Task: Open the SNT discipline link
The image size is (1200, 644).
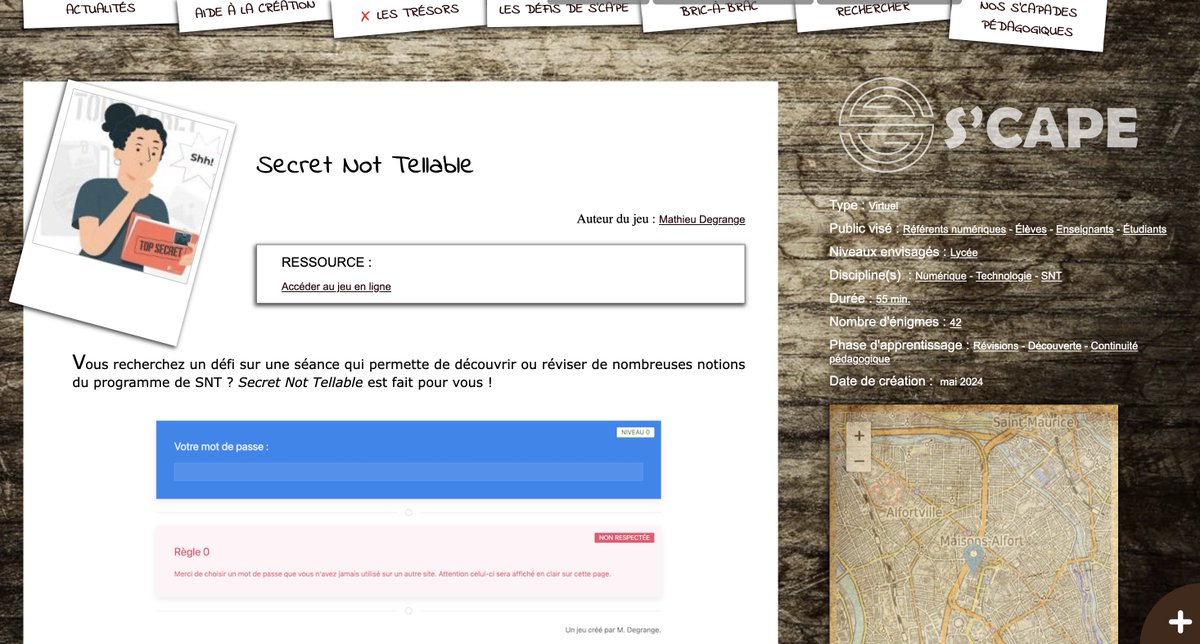Action: (1051, 276)
